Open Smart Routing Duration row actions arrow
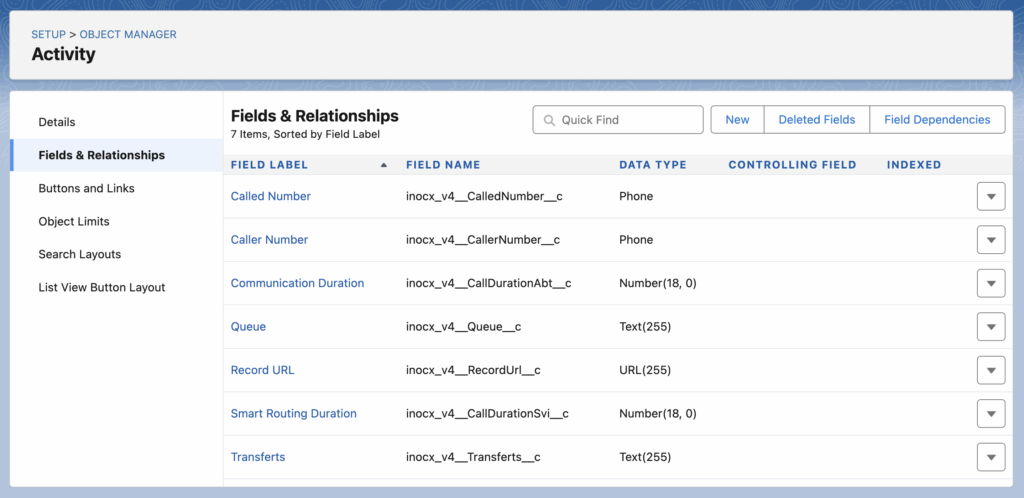The width and height of the screenshot is (1024, 498). tap(990, 414)
